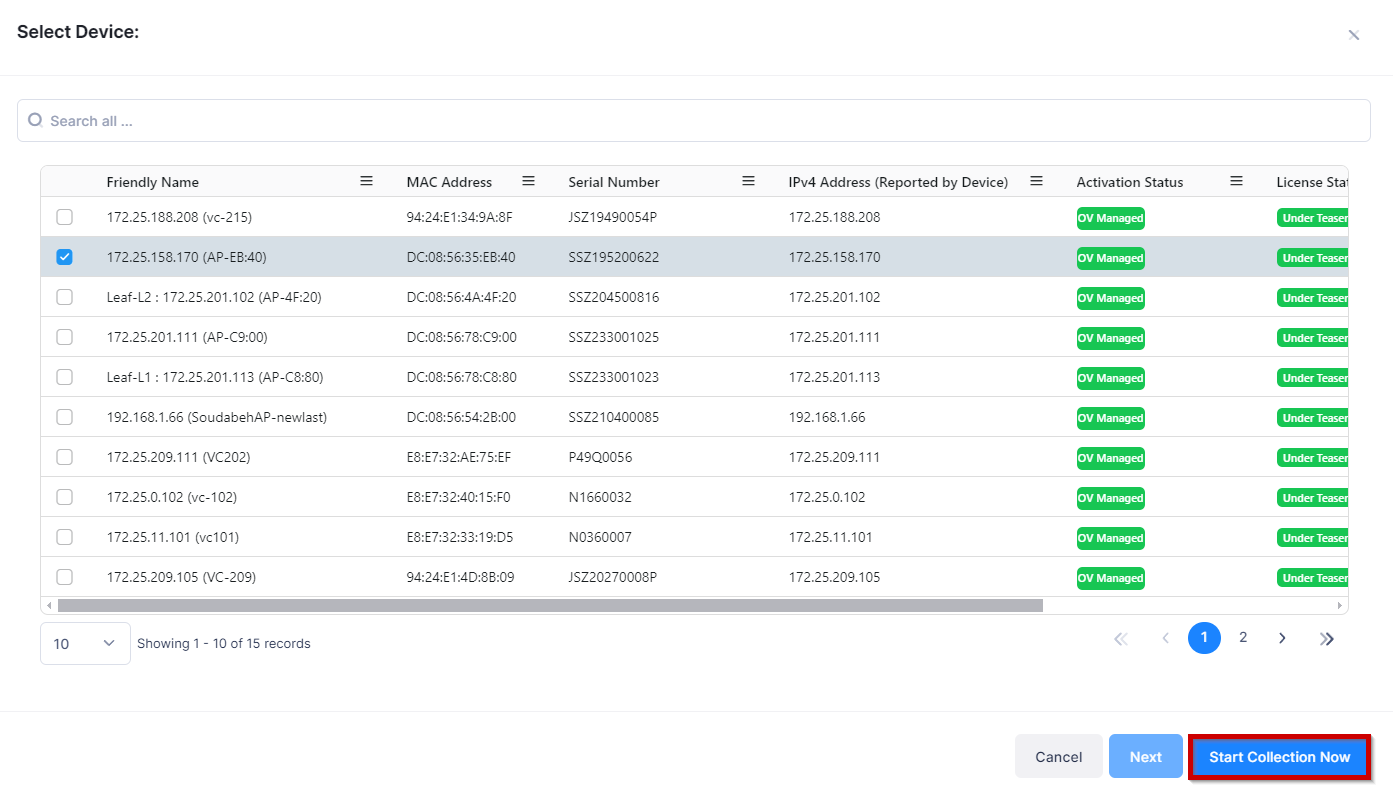Tick the SoudabehAP-newlast device checkbox
Image resolution: width=1393 pixels, height=787 pixels.
tap(65, 417)
